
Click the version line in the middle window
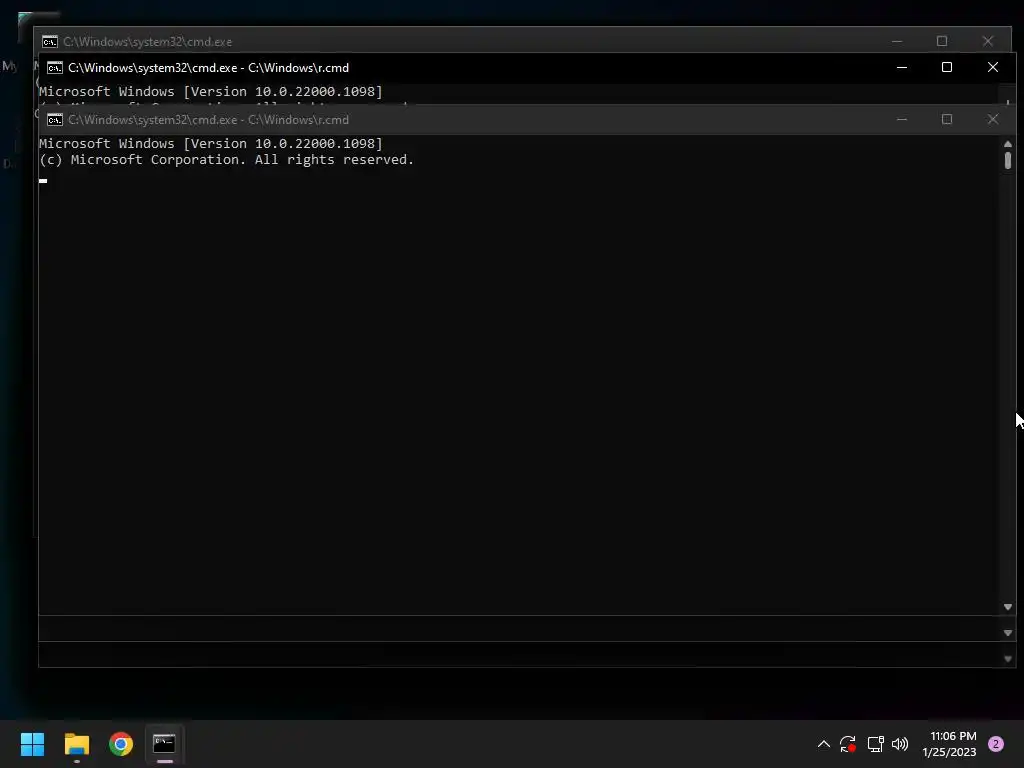pos(210,91)
